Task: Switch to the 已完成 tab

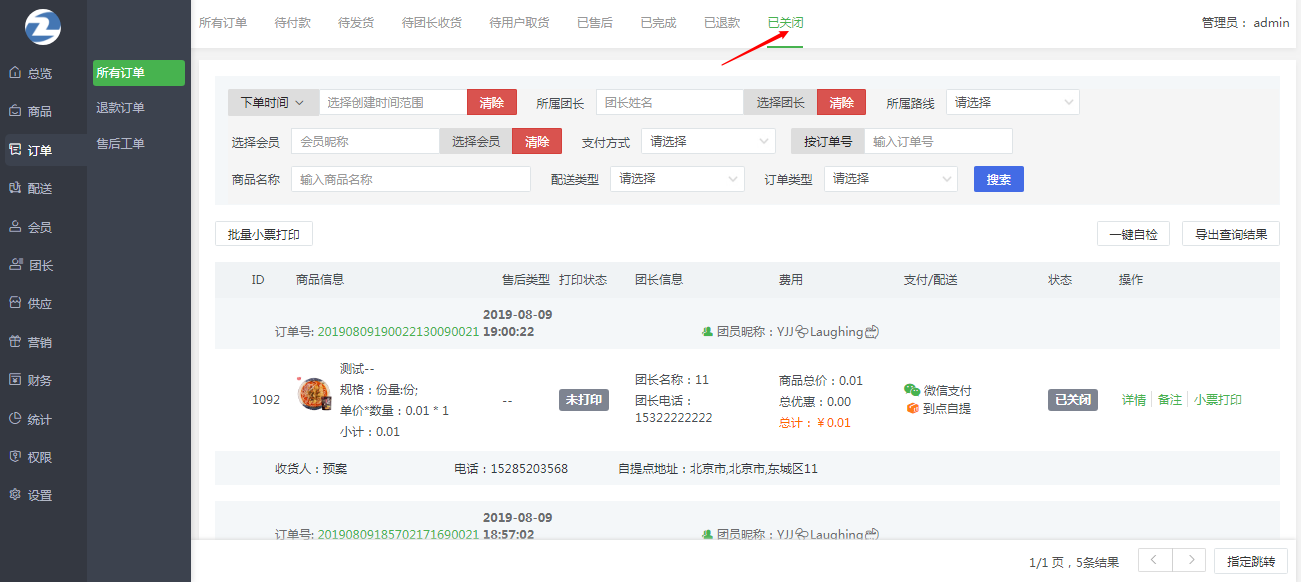Action: coord(659,22)
